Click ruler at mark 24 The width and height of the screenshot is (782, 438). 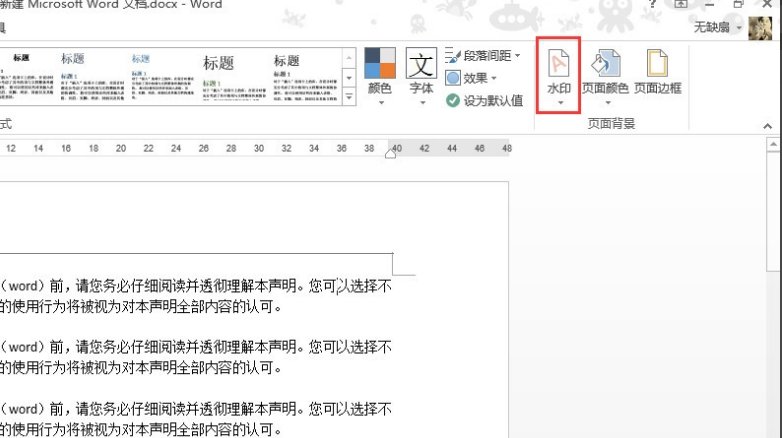176,148
